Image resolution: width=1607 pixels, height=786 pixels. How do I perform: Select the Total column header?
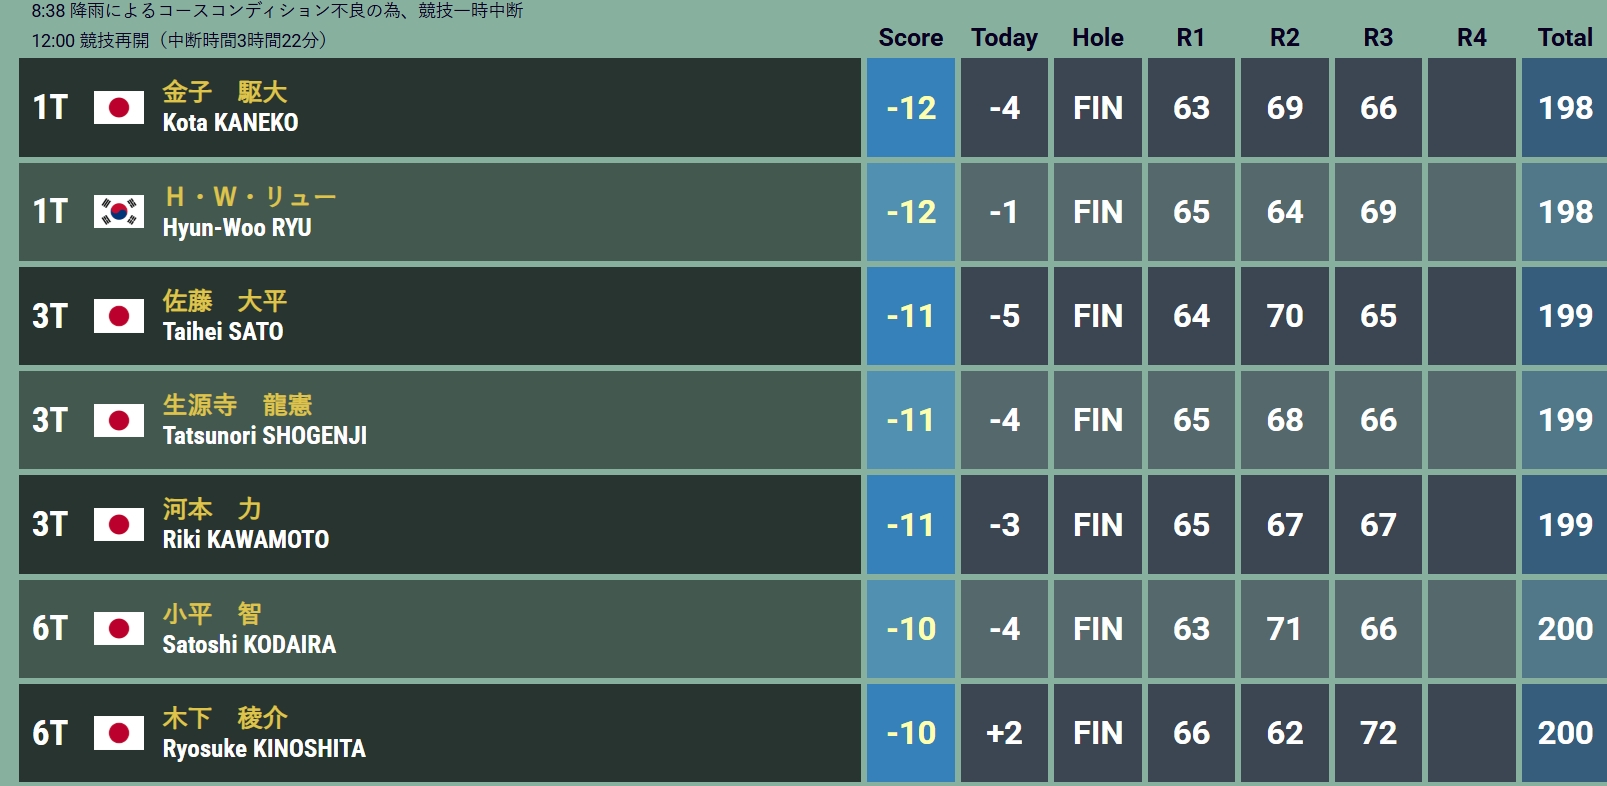tap(1565, 38)
